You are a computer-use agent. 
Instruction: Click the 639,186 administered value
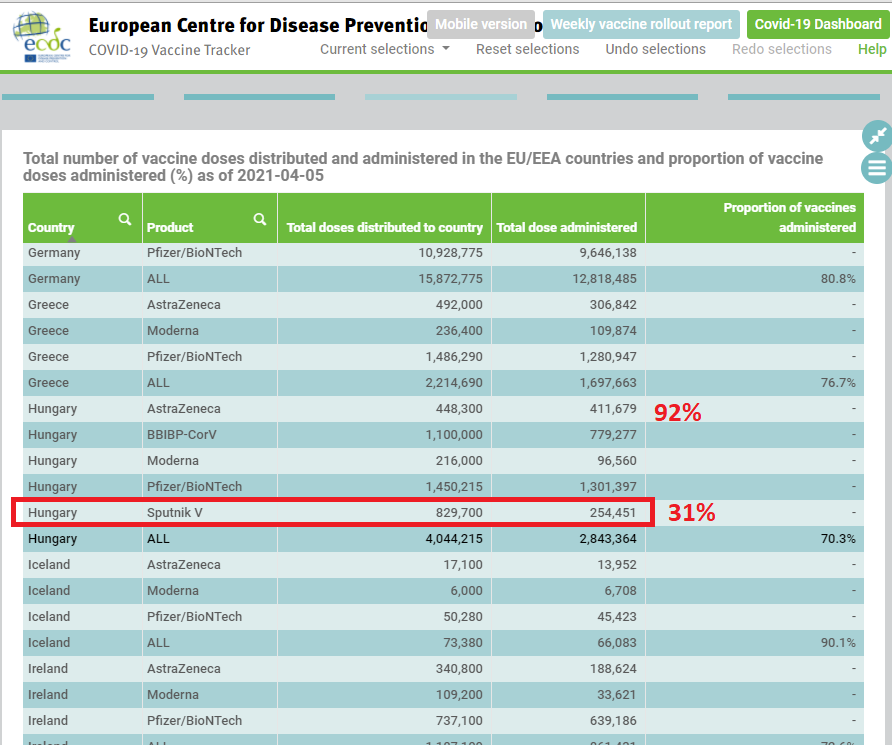tap(613, 721)
